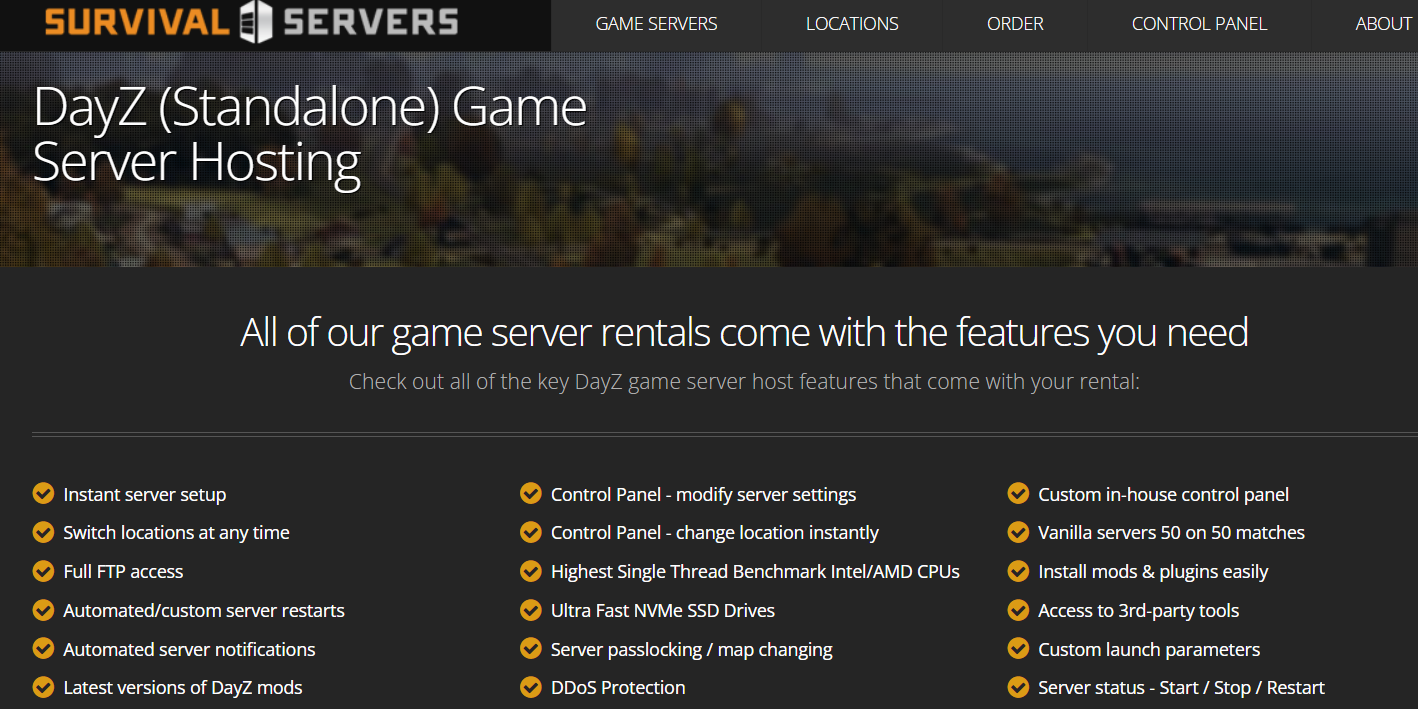The width and height of the screenshot is (1418, 709).
Task: Open the About menu item
Action: pyautogui.click(x=1384, y=24)
